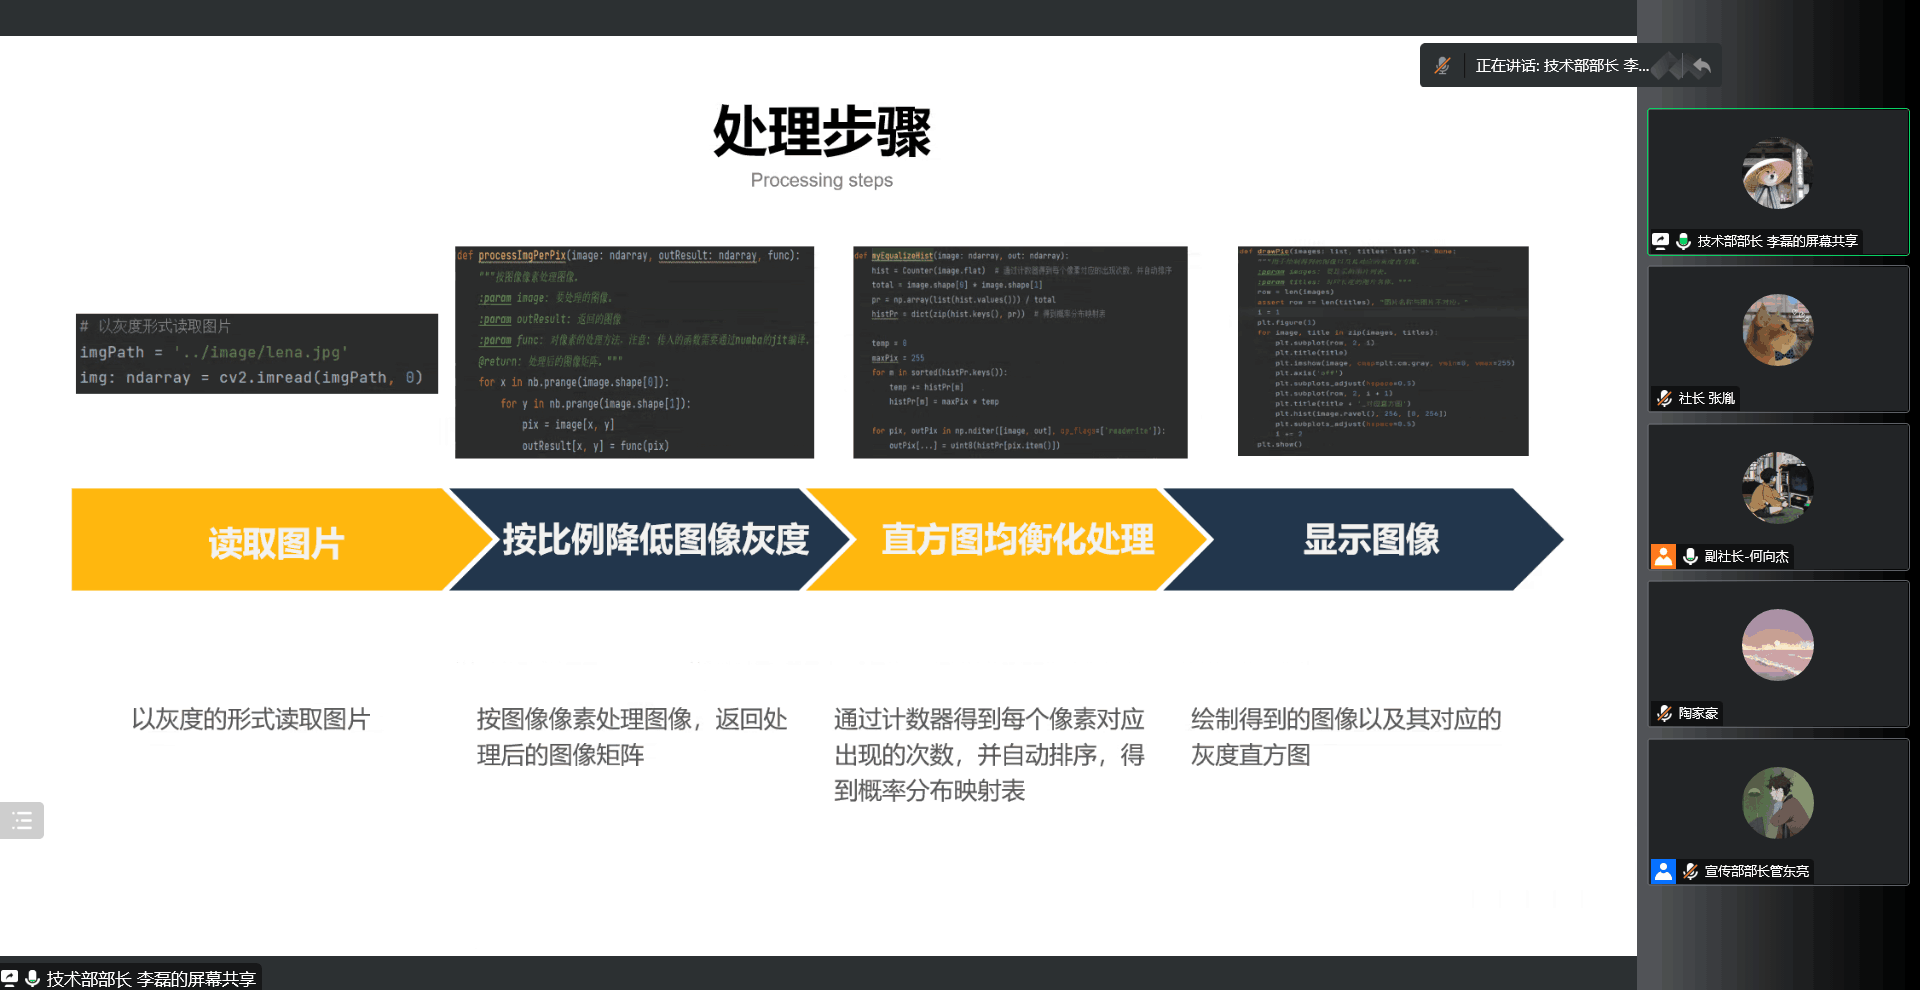Image resolution: width=1920 pixels, height=990 pixels.
Task: Toggle microphone icon for 副社长-何向杰
Action: coord(1690,556)
